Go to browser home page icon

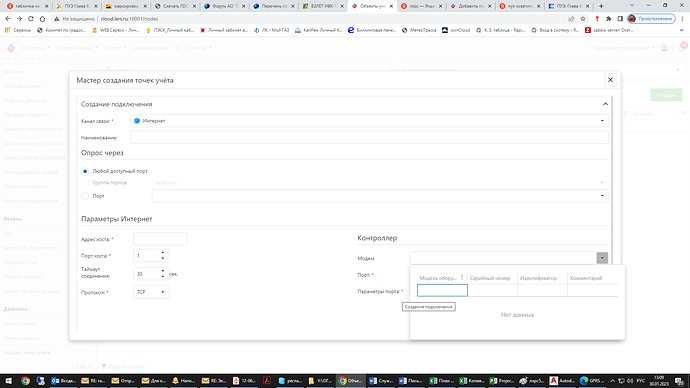coord(42,19)
